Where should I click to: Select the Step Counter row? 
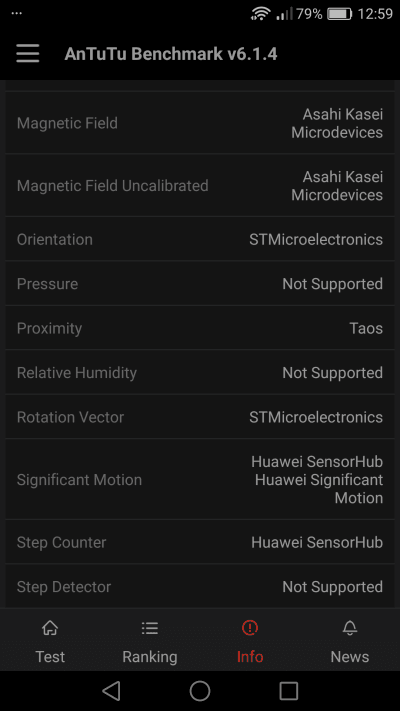point(200,542)
